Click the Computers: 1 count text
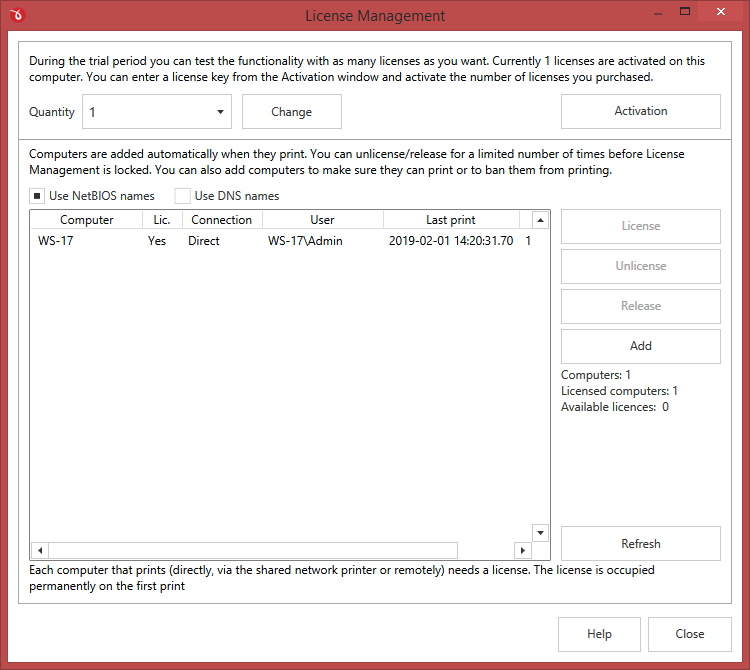Viewport: 750px width, 670px height. (x=596, y=375)
